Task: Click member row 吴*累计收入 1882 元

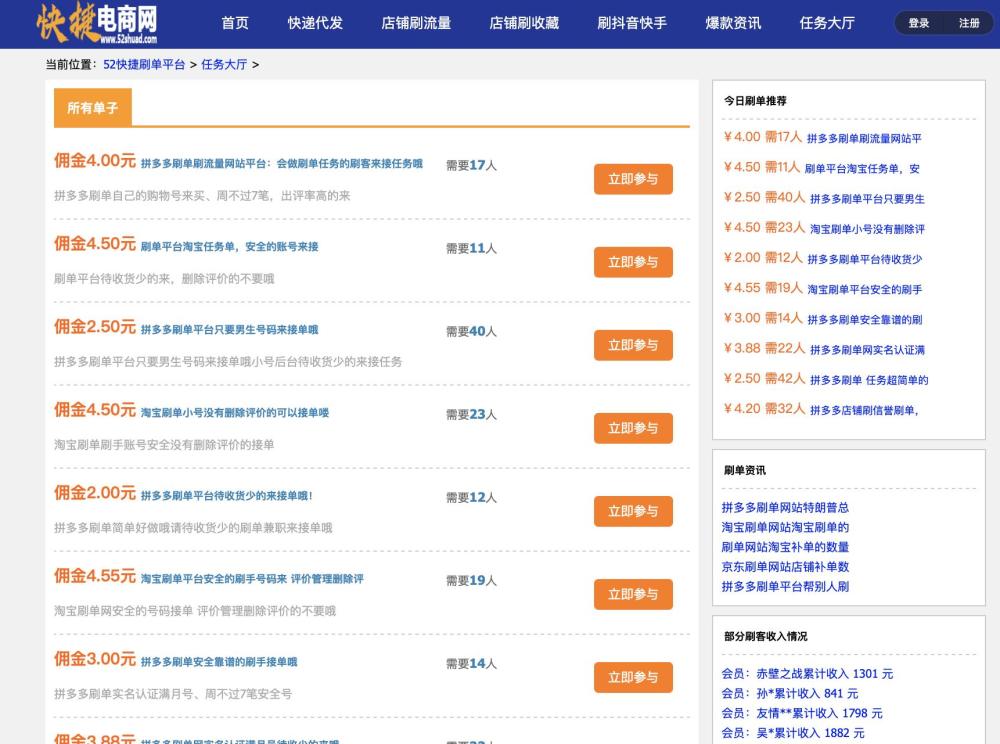Action: [793, 733]
